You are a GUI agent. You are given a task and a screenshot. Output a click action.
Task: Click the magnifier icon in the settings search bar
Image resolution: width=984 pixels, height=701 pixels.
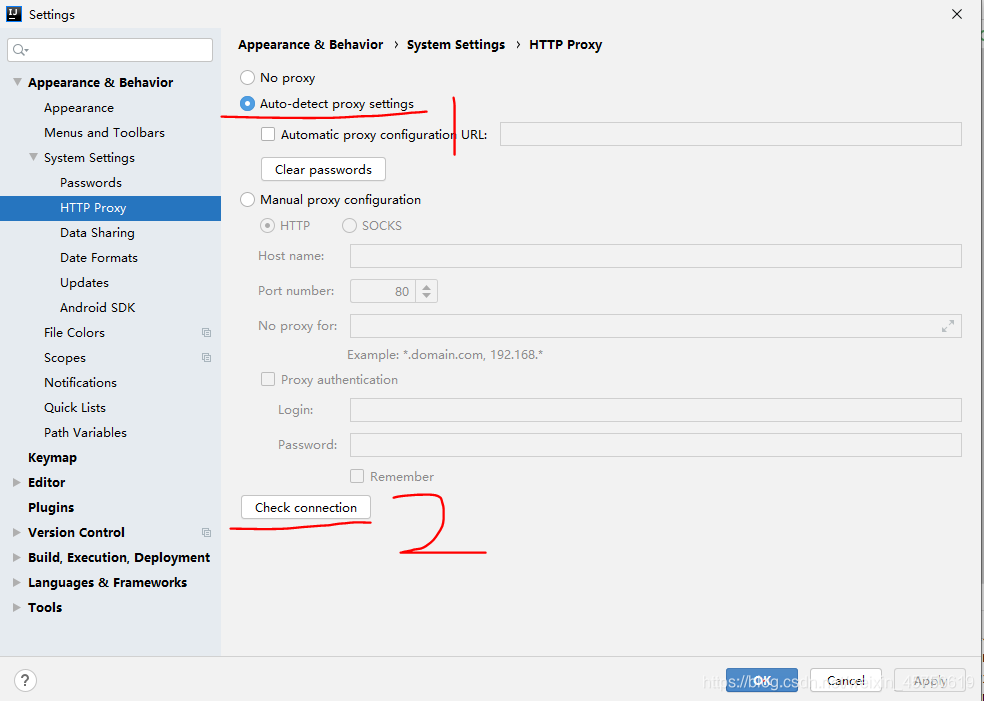pos(19,49)
